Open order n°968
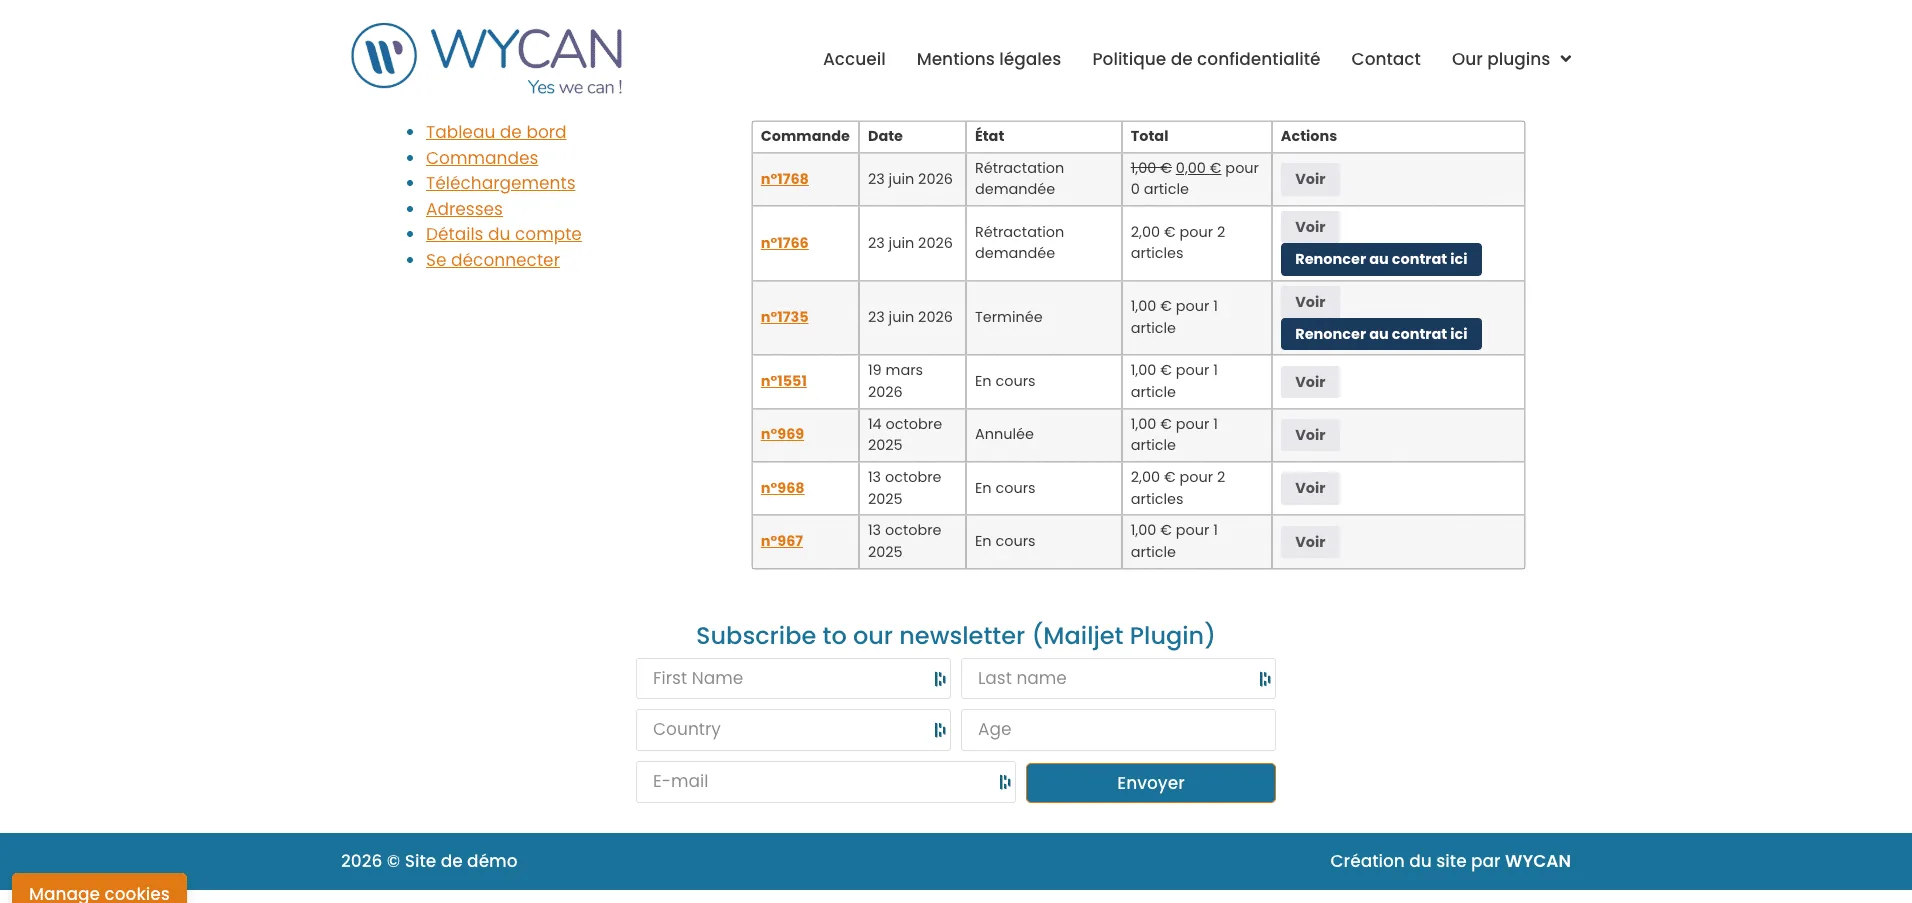This screenshot has width=1912, height=903. (x=782, y=488)
